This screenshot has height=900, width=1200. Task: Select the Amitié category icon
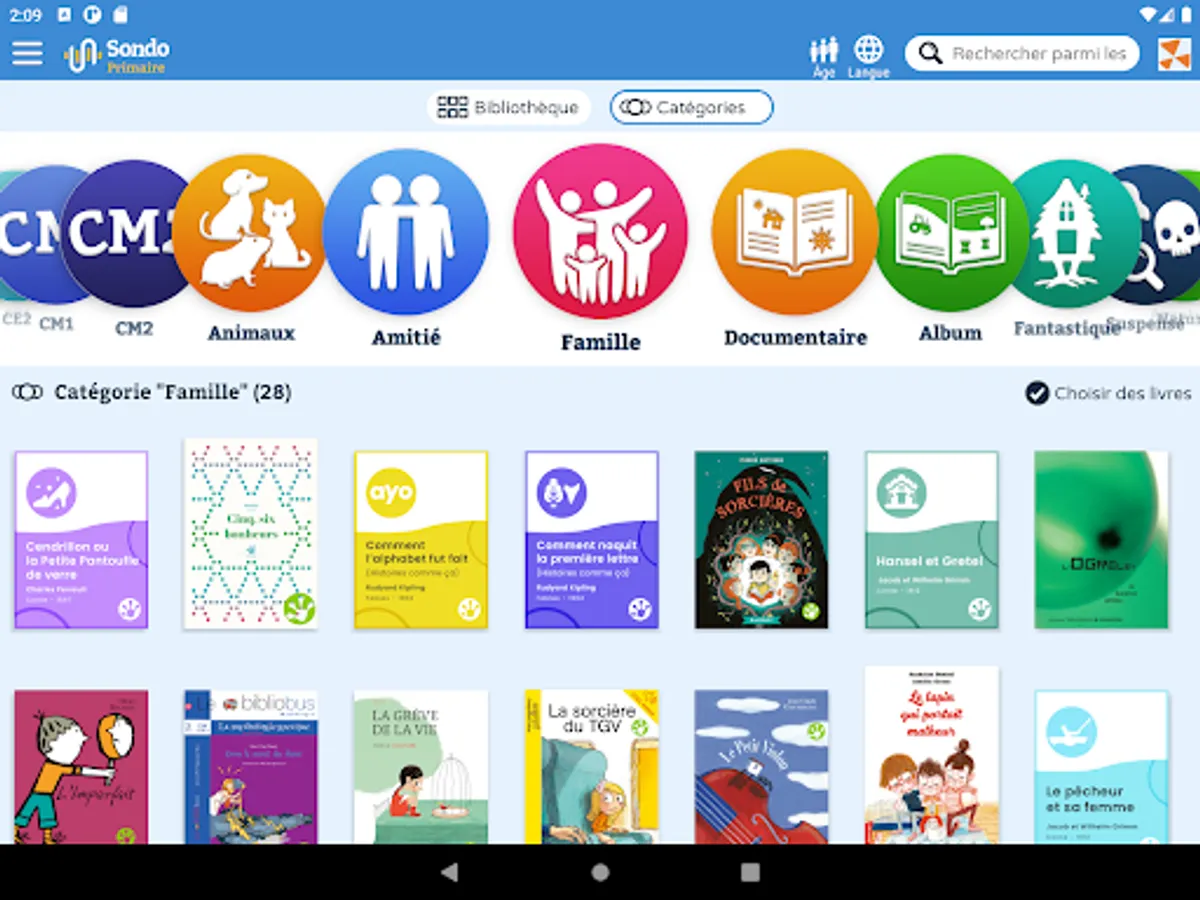[x=406, y=232]
